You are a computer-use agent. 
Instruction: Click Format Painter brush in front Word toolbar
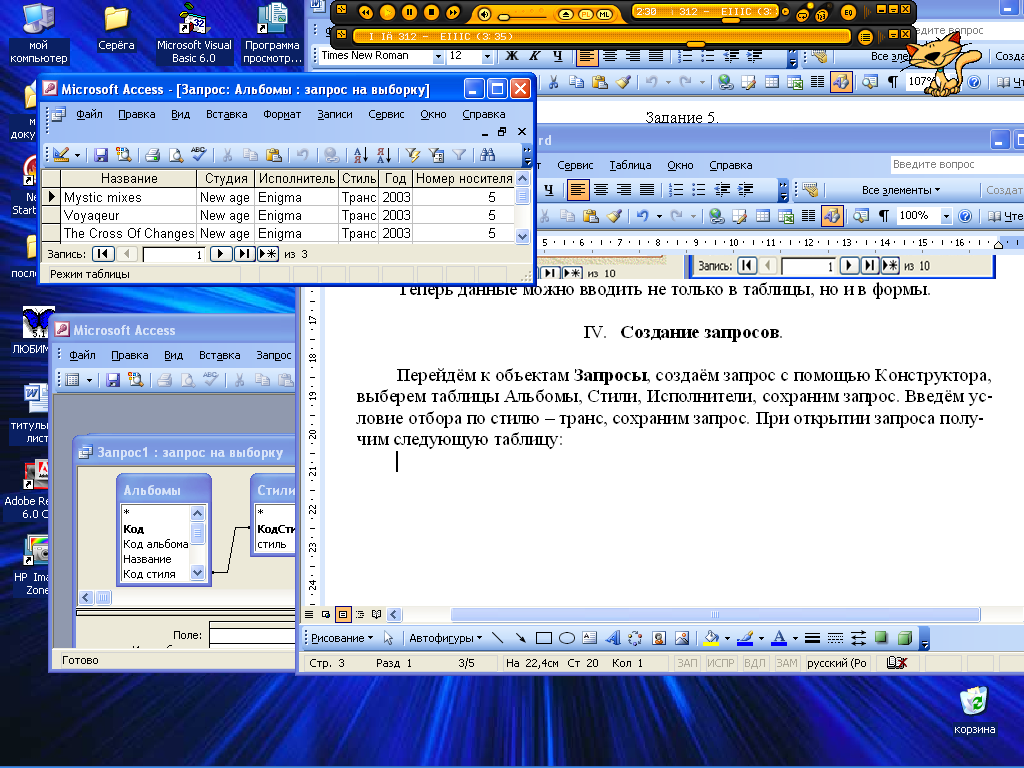click(x=614, y=216)
